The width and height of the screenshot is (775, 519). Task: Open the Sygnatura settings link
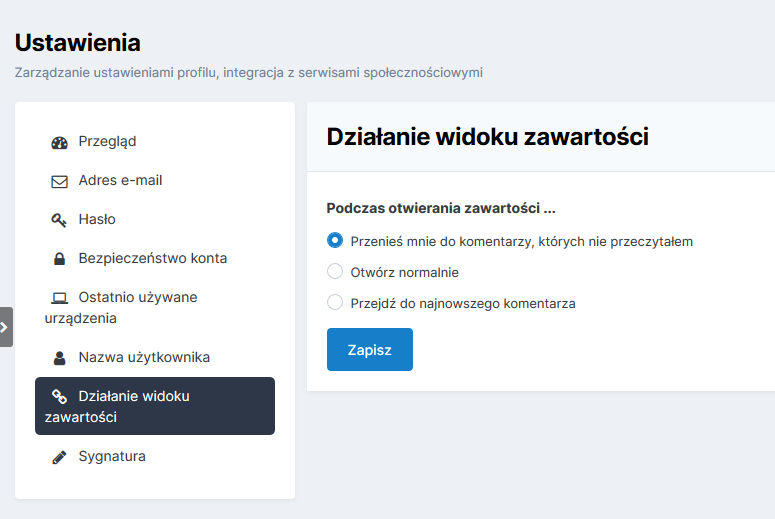coord(112,457)
